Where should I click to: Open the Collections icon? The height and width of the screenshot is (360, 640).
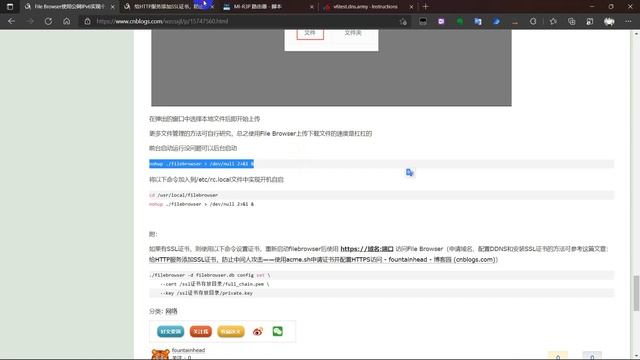571,21
